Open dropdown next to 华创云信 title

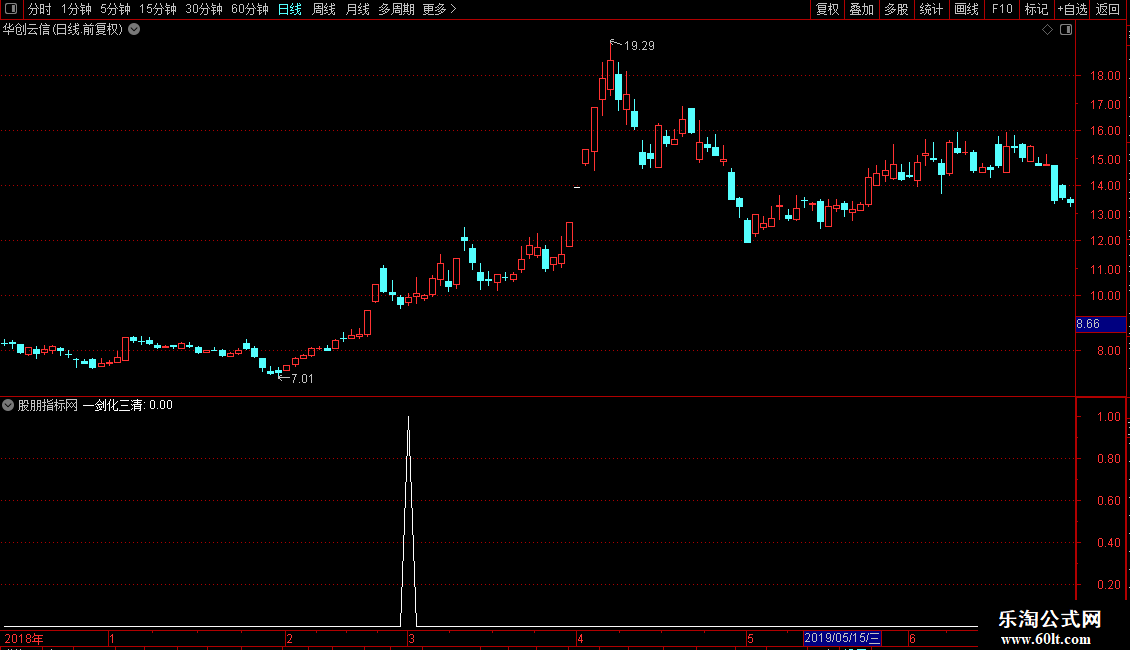[134, 30]
